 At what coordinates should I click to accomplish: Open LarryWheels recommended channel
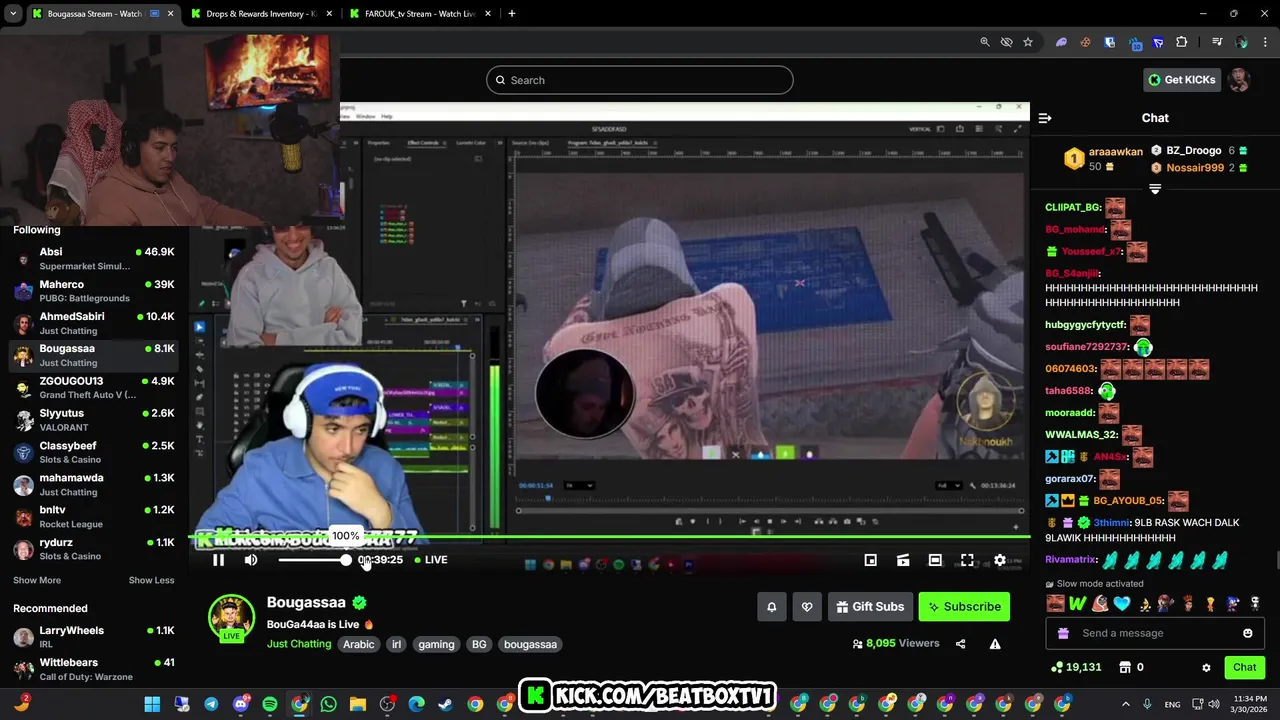pos(94,637)
